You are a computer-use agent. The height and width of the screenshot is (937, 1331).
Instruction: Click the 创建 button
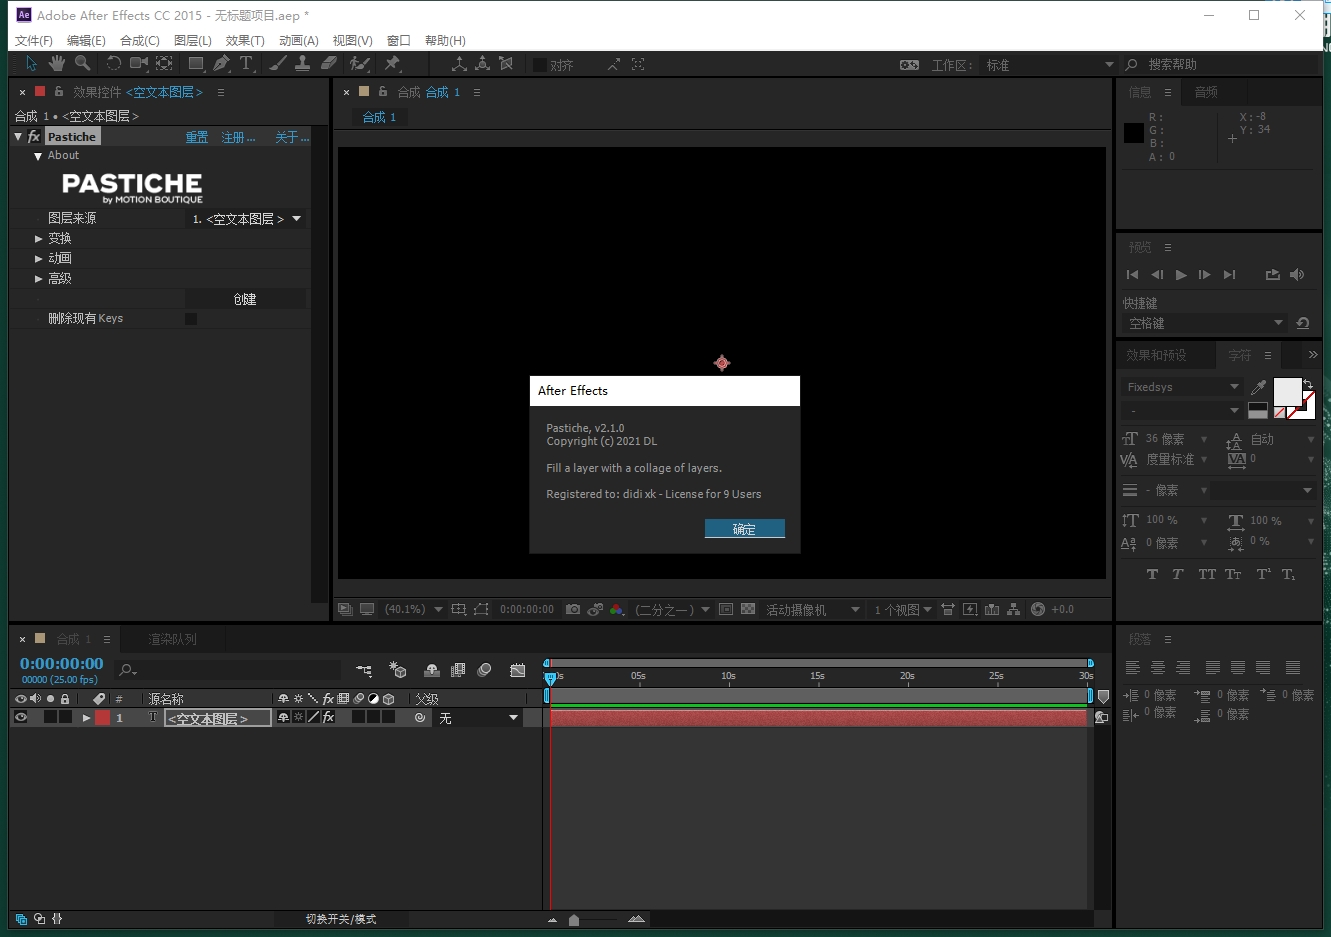click(245, 299)
